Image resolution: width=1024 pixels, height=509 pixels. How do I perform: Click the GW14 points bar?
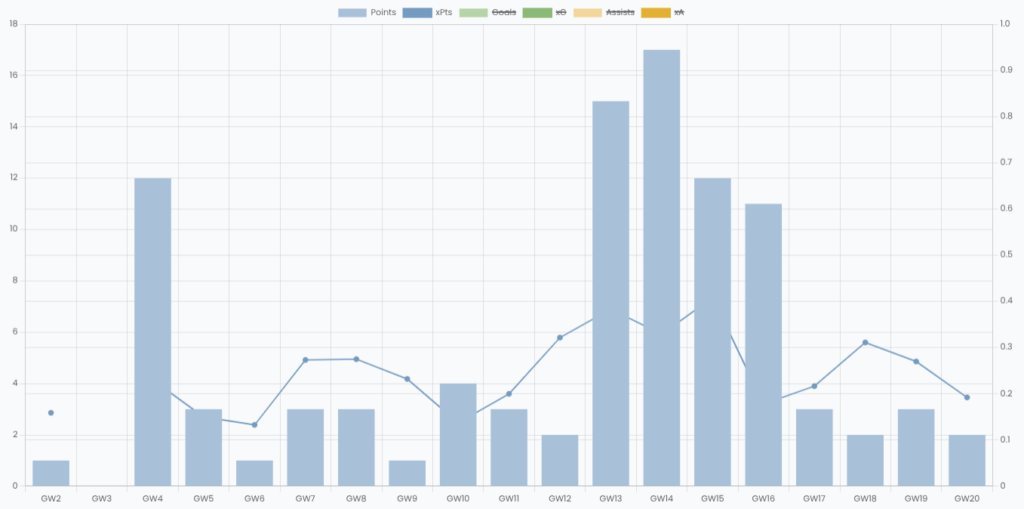click(x=661, y=268)
